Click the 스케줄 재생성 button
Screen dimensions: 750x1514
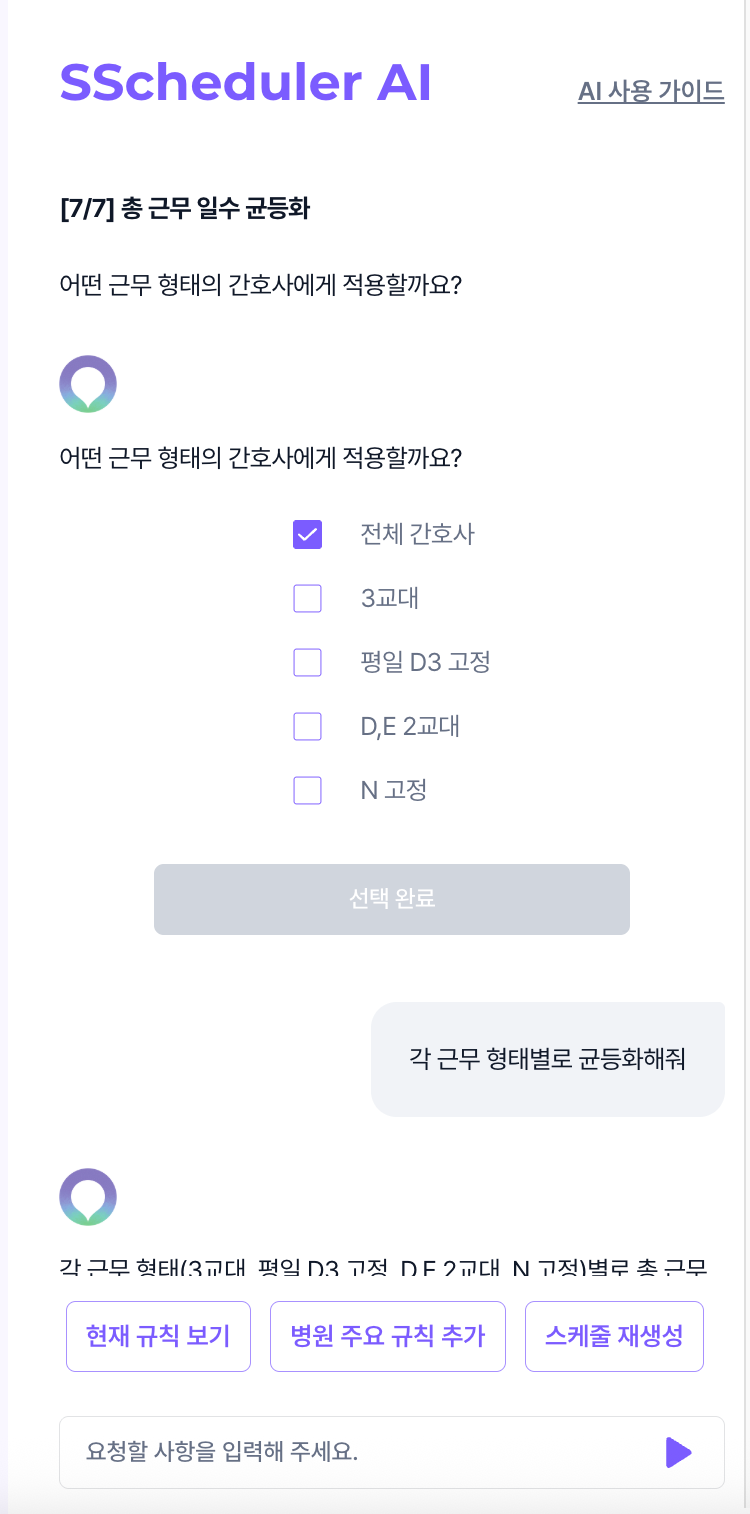[614, 1336]
